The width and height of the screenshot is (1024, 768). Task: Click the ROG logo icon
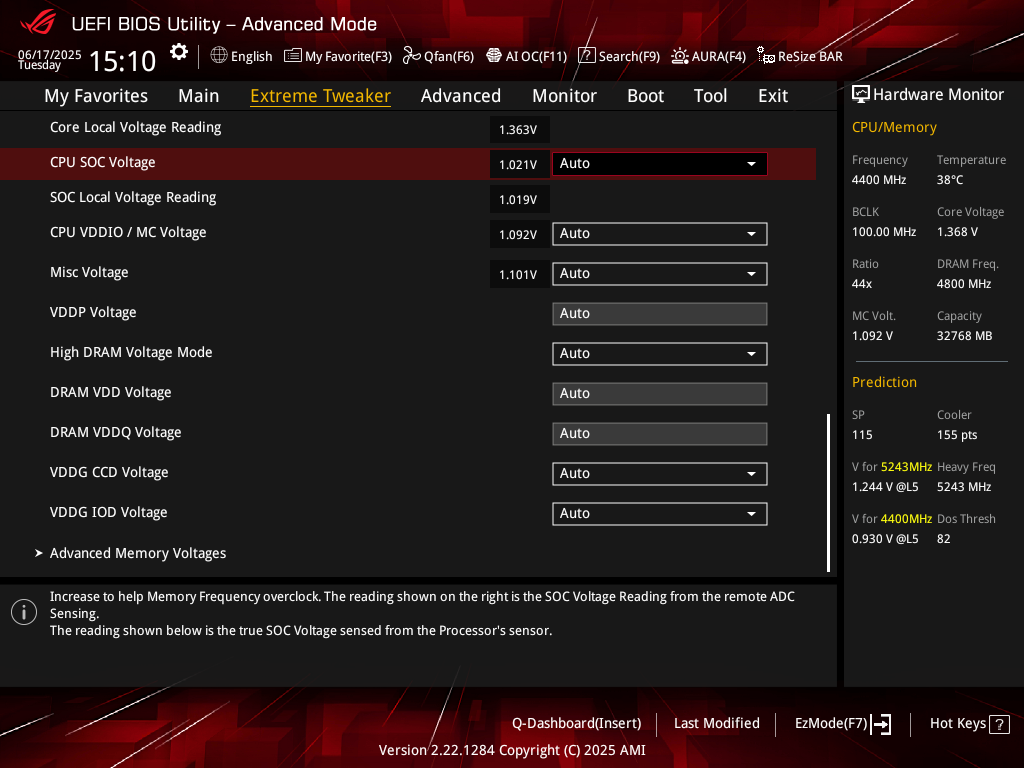pyautogui.click(x=38, y=23)
